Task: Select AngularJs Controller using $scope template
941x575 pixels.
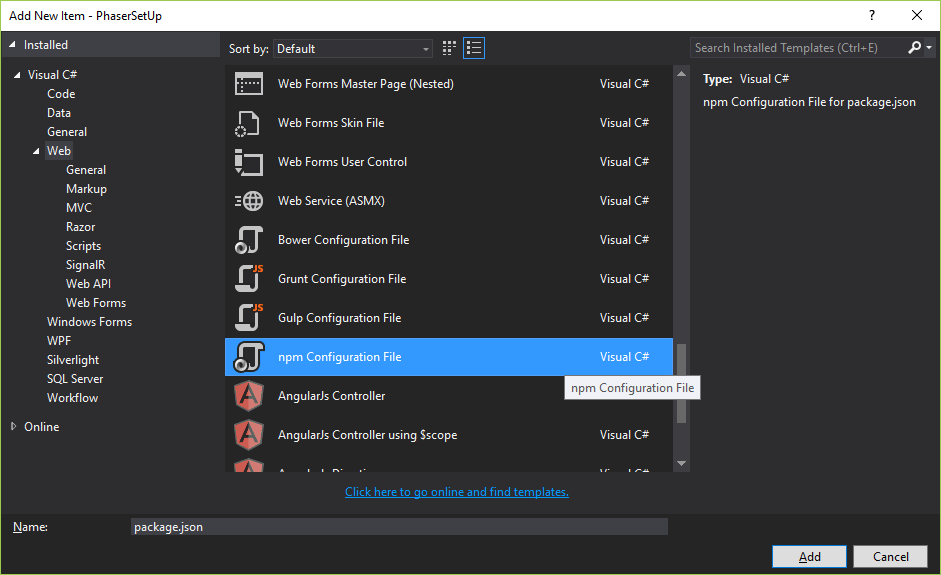Action: 449,435
